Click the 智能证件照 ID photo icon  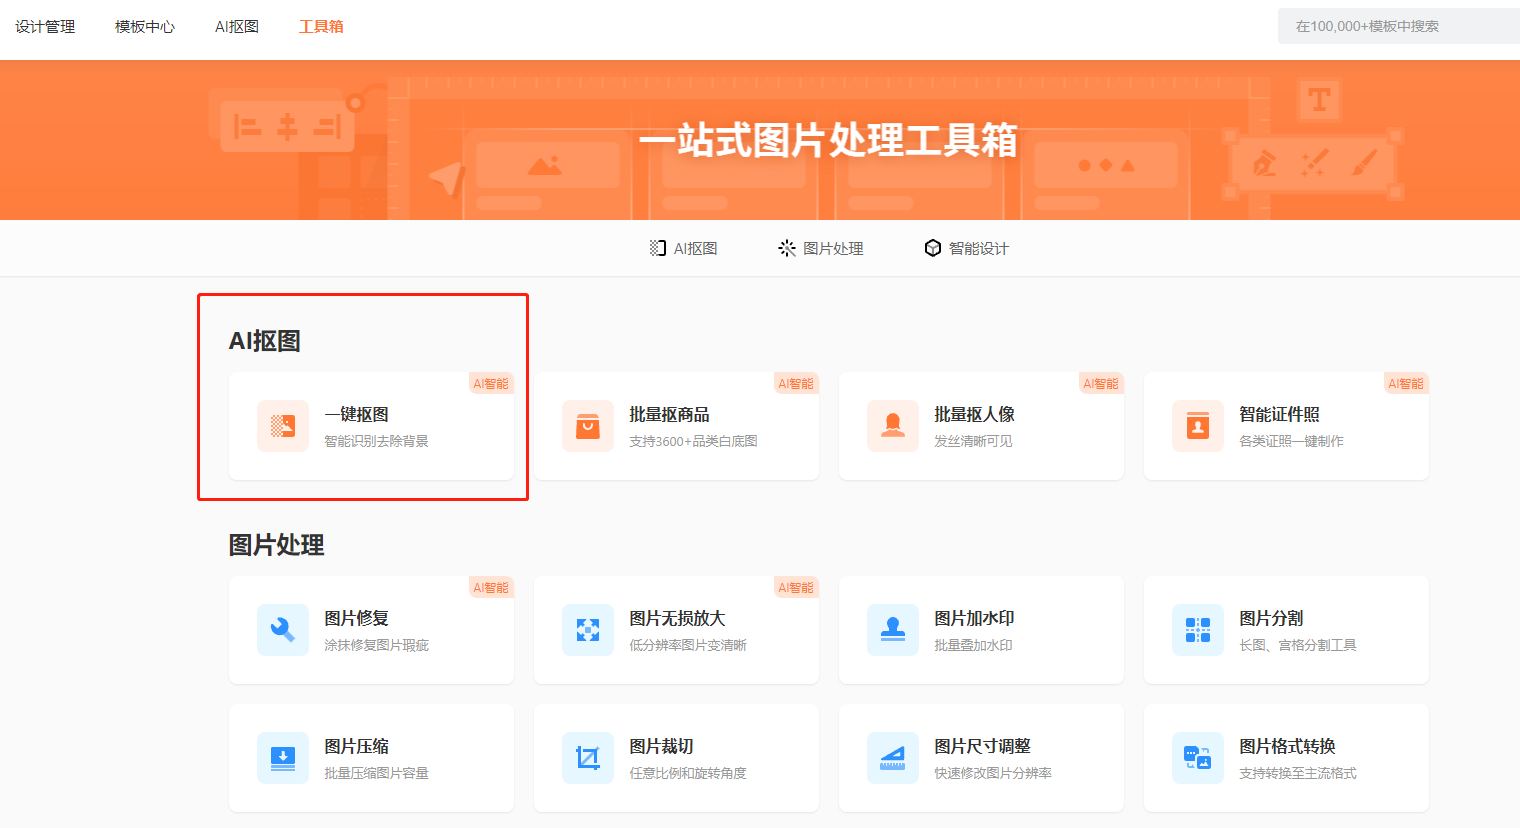tap(1198, 426)
